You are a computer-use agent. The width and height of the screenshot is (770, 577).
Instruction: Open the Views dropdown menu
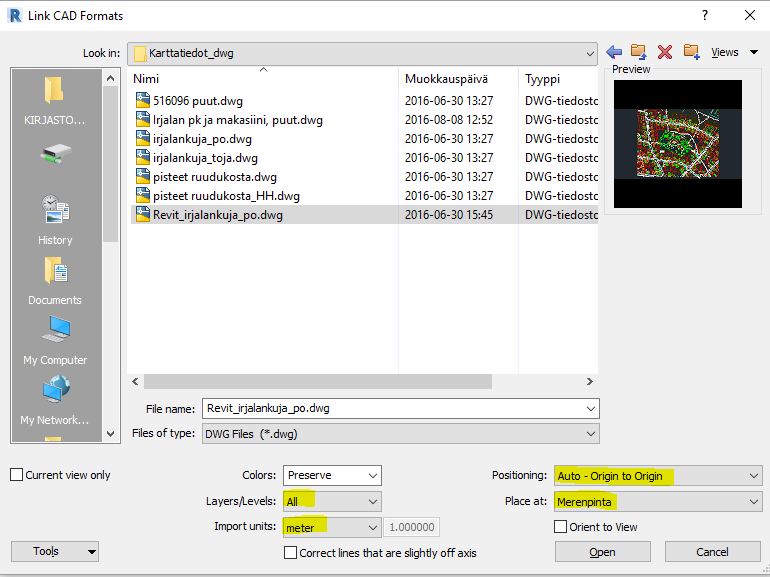pyautogui.click(x=735, y=52)
